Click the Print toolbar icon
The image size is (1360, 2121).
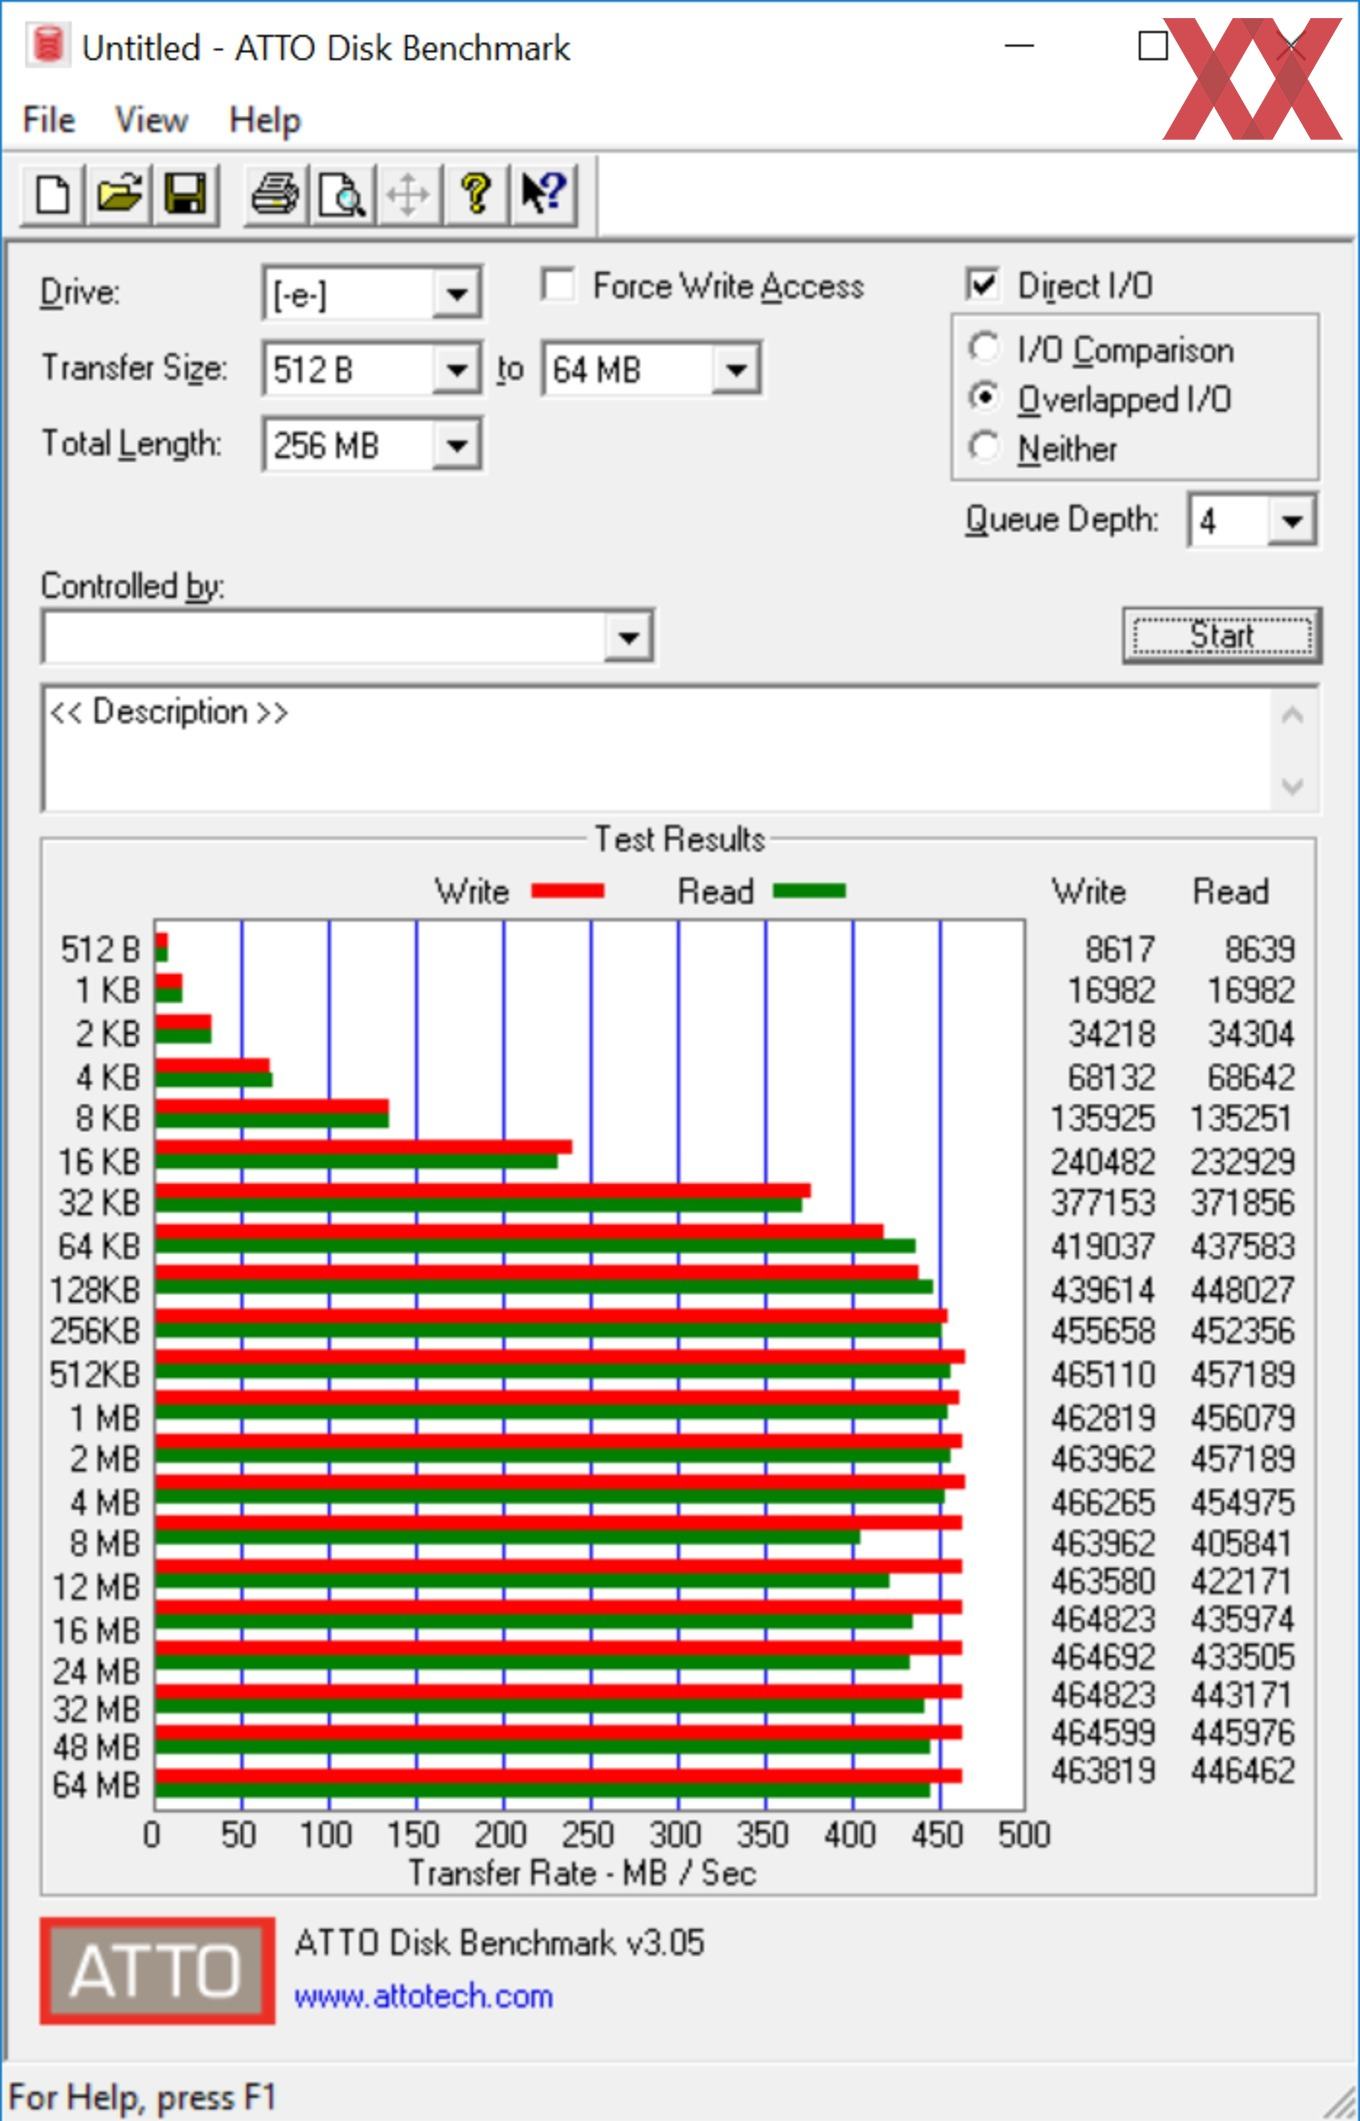tap(275, 193)
